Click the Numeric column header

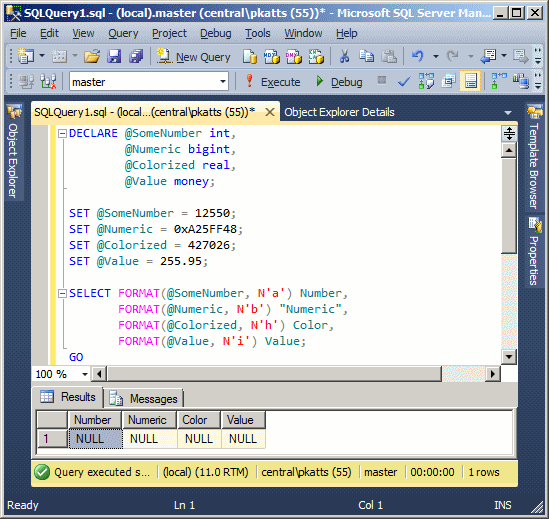point(149,420)
